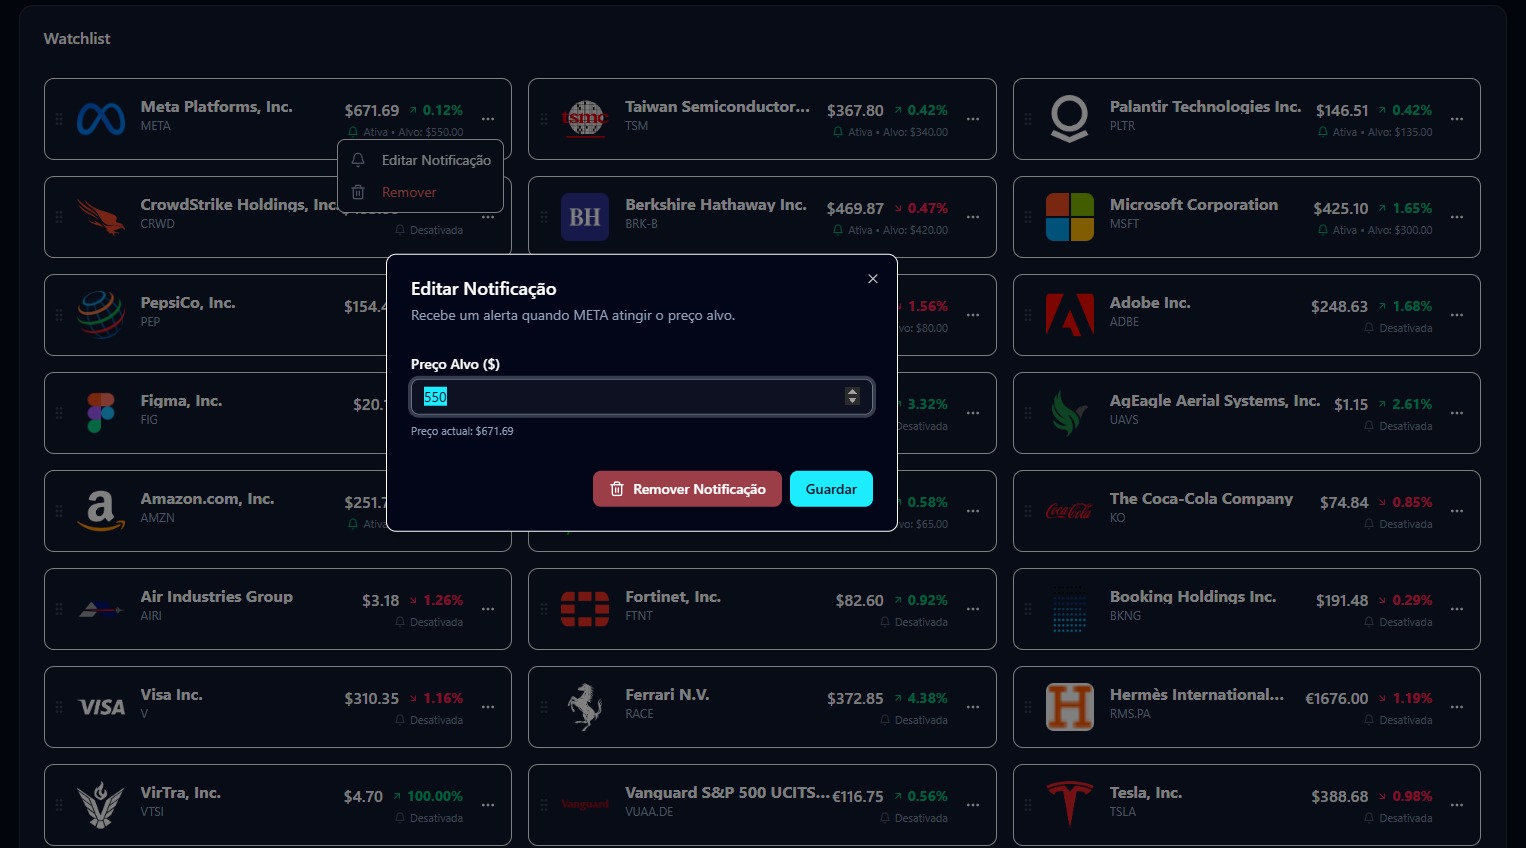Click the VirTra logo icon

pos(101,805)
